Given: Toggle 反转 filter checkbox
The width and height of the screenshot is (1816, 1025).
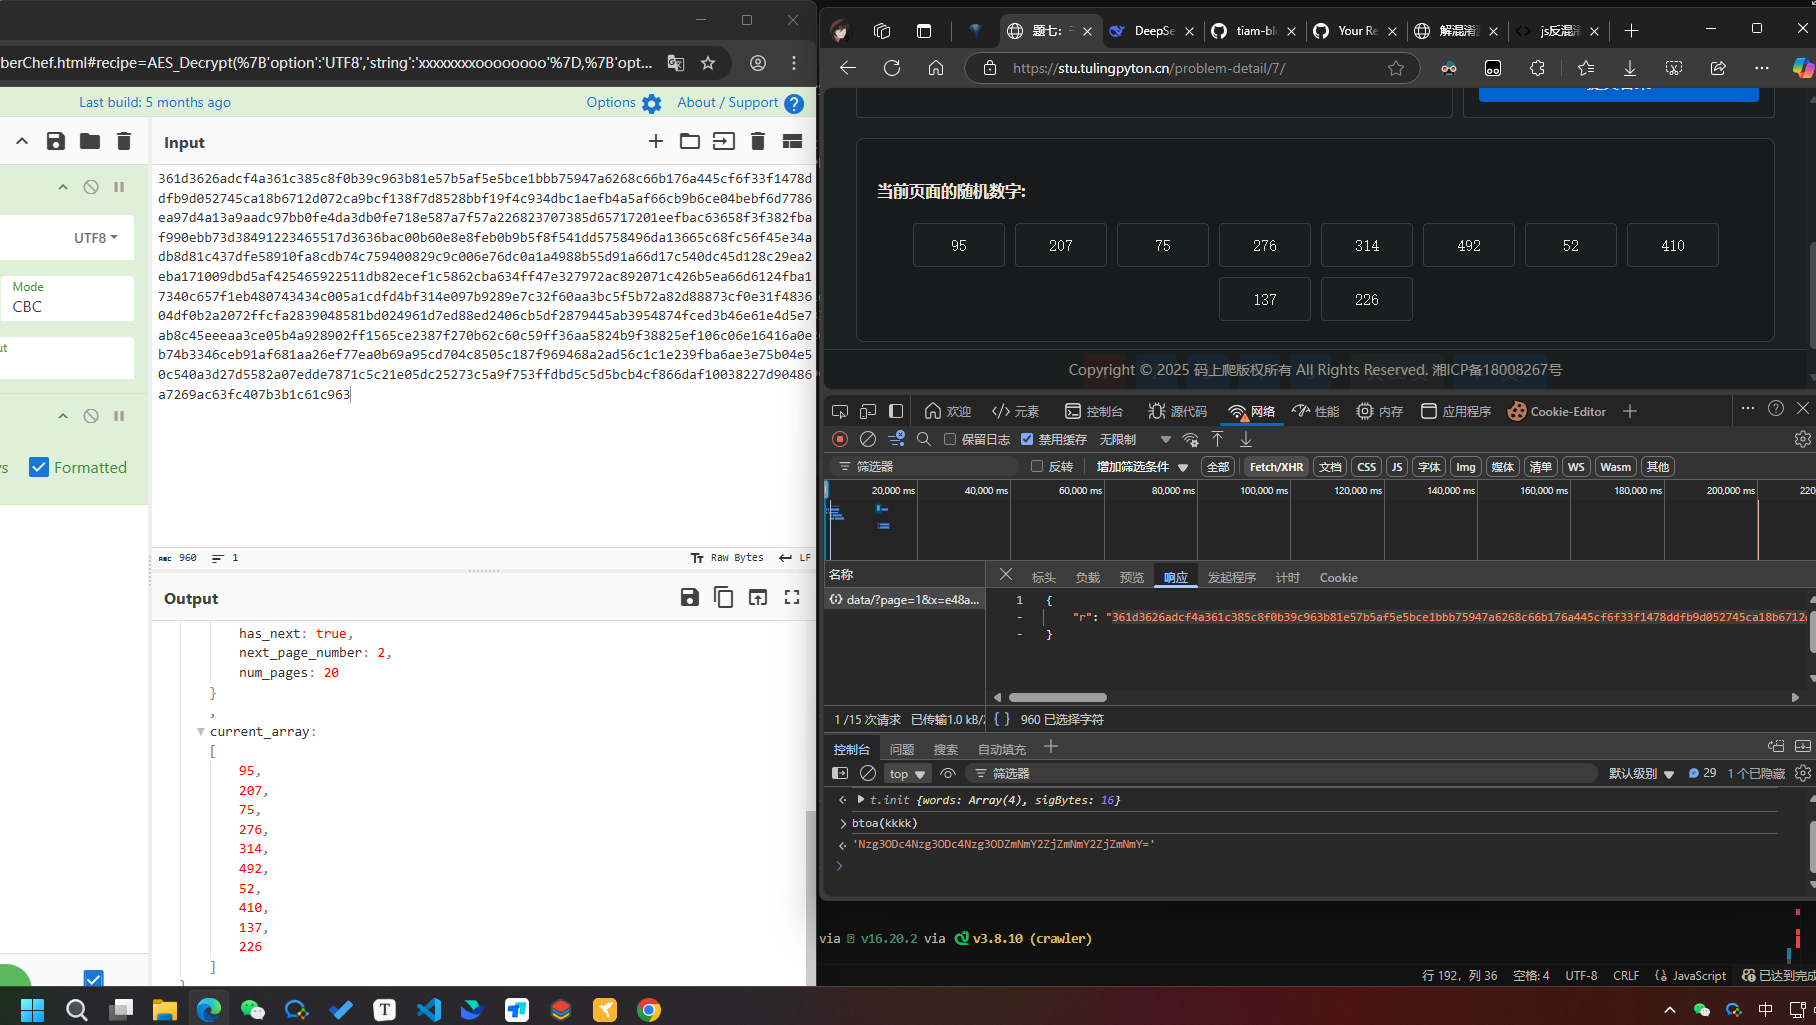Looking at the screenshot, I should point(1037,466).
